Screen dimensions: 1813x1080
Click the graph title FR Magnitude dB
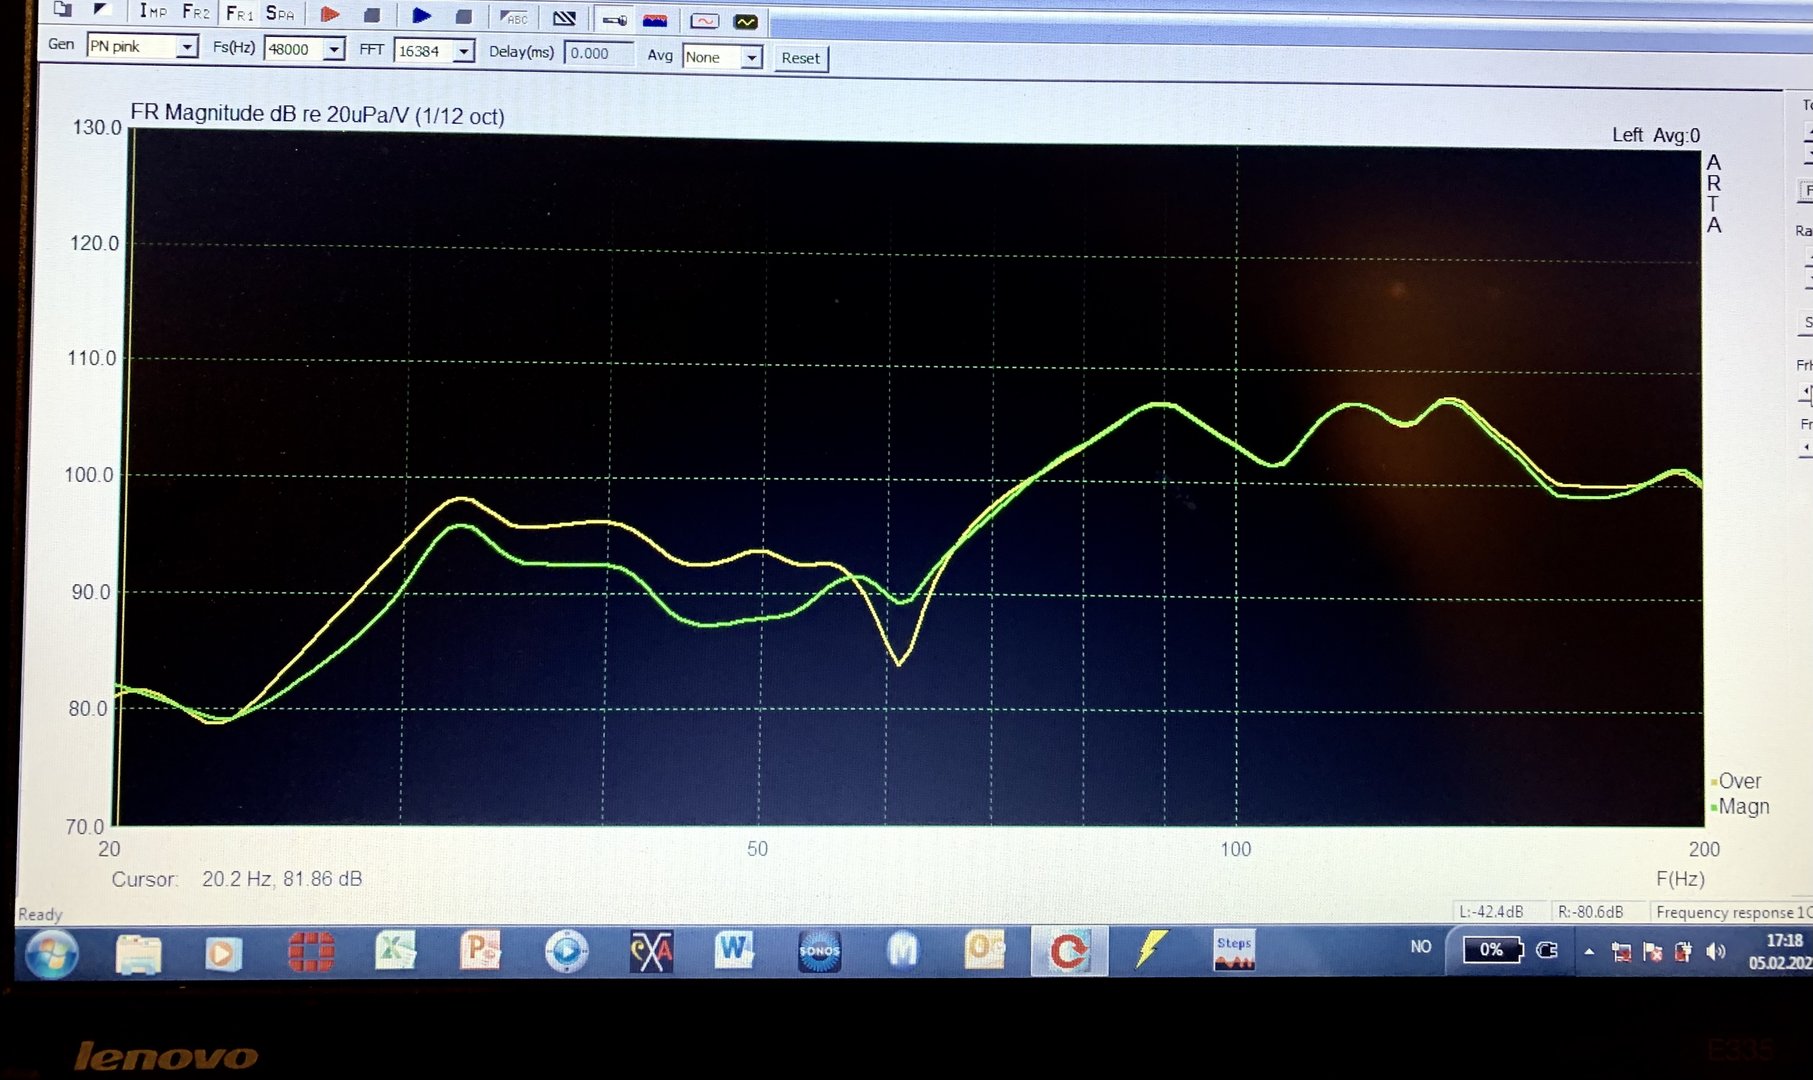click(x=317, y=114)
